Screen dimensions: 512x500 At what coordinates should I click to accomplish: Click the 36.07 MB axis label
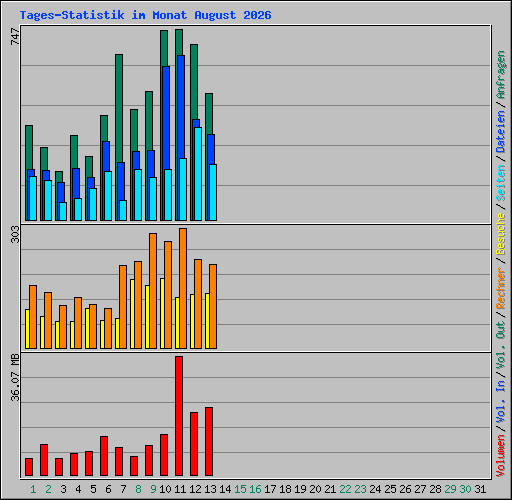click(x=15, y=378)
